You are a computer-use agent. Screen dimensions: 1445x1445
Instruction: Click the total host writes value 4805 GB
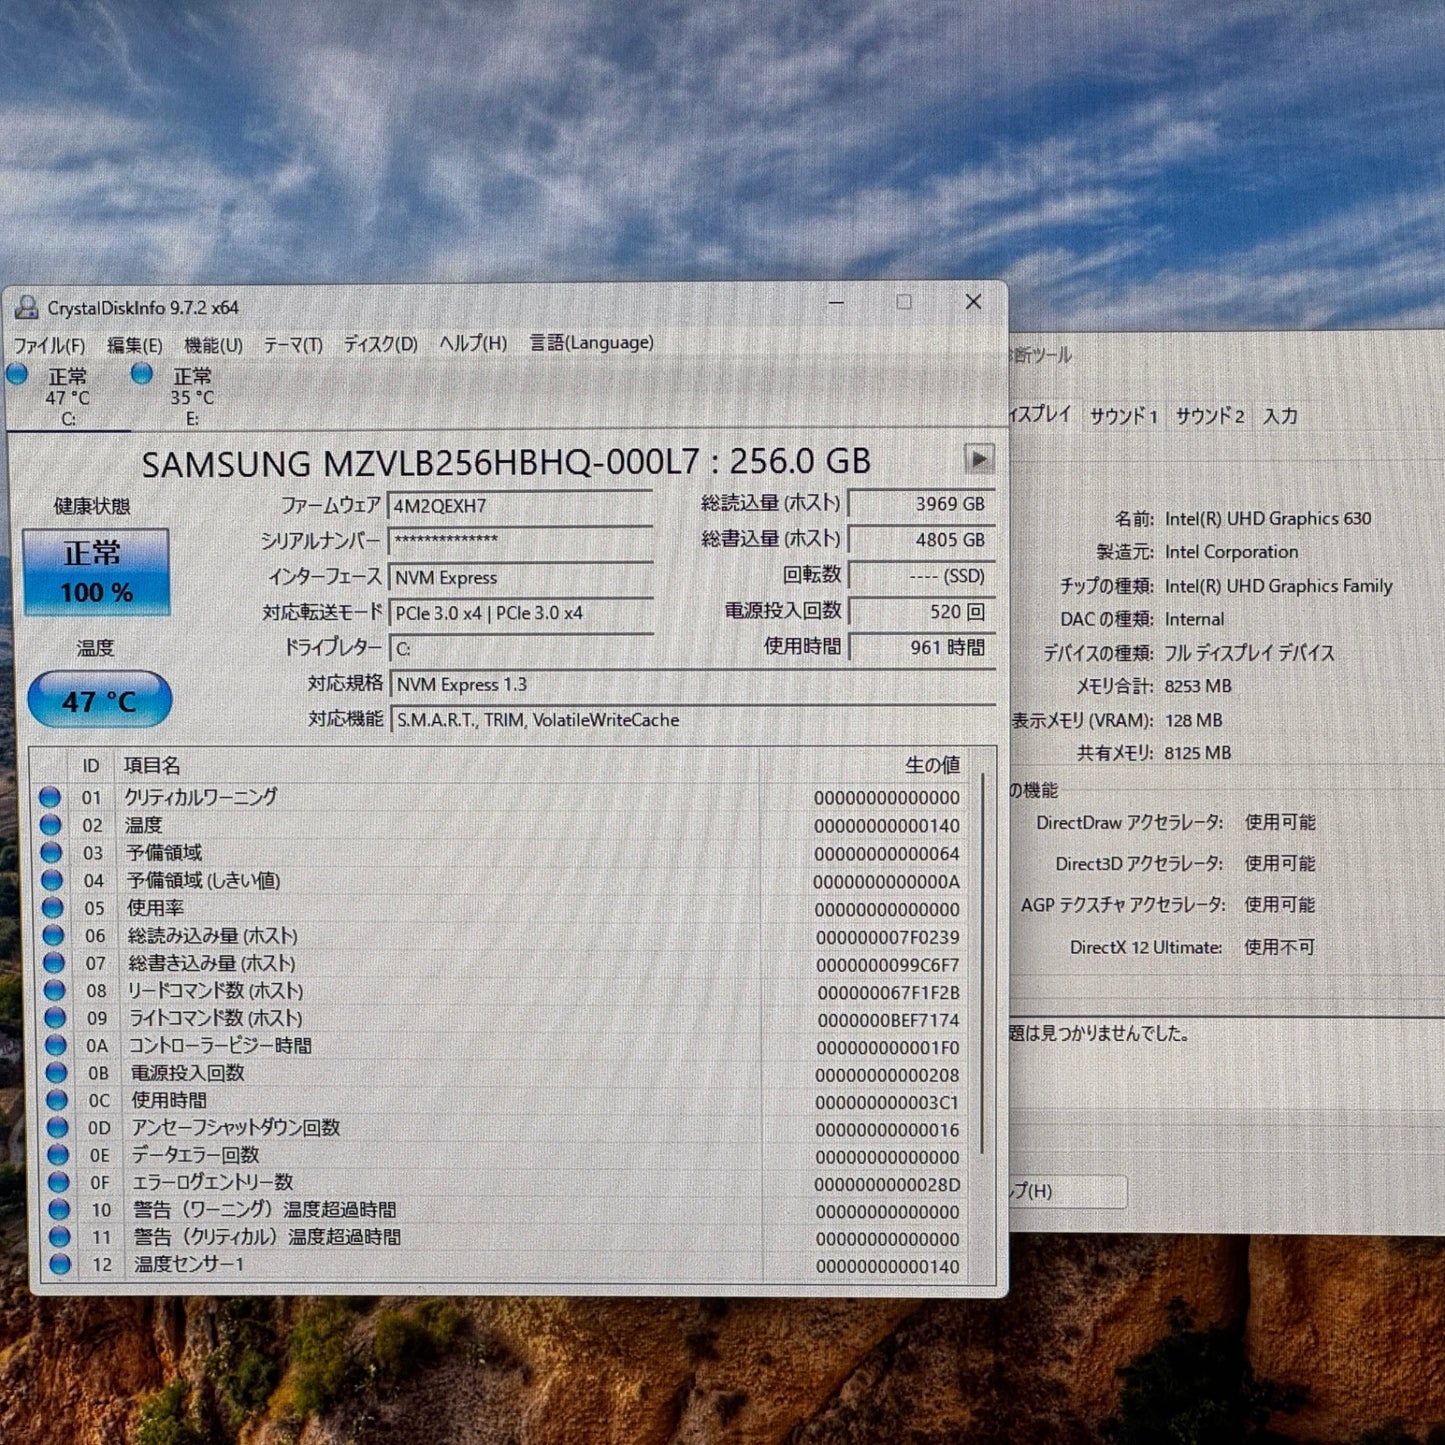[921, 540]
